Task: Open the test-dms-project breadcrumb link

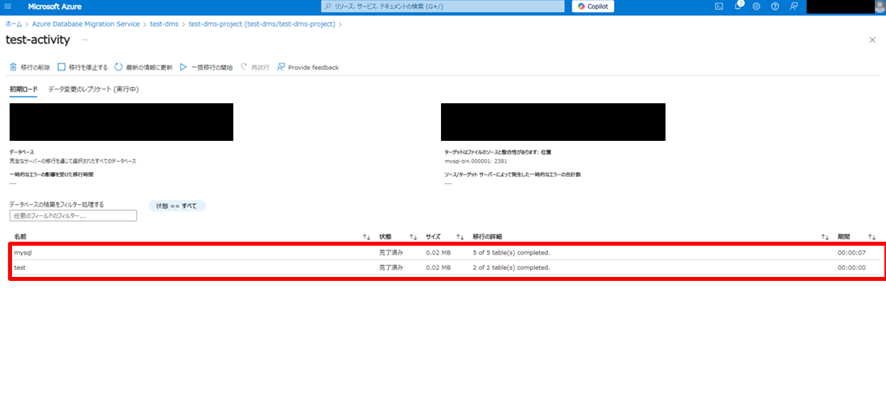Action: click(261, 23)
